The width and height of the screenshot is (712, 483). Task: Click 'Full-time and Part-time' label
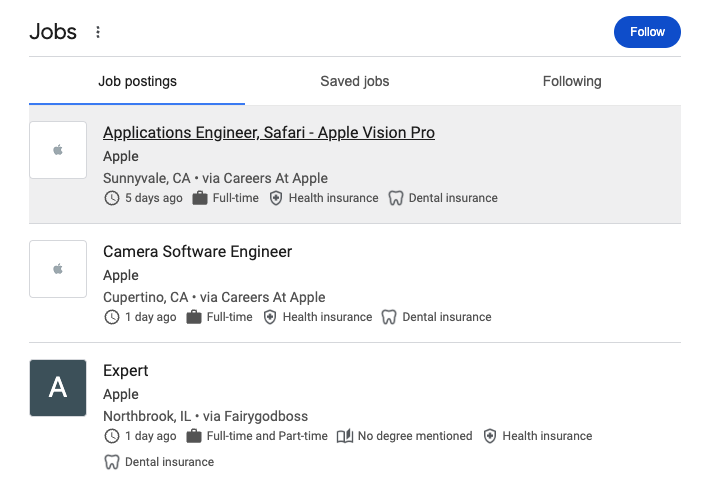[x=267, y=436]
